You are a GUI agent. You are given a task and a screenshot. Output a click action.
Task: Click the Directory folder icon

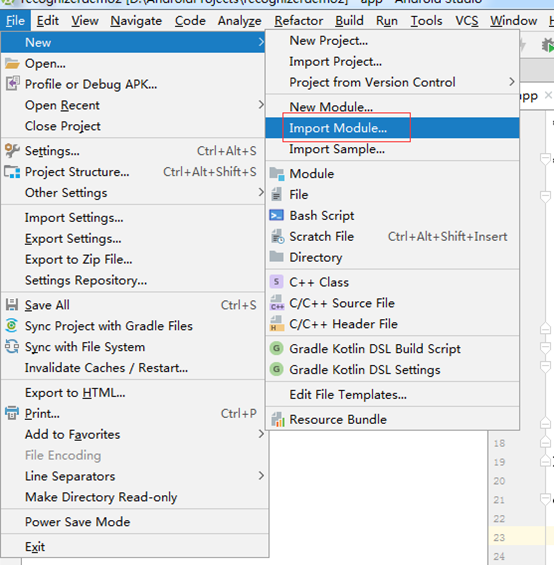(276, 257)
